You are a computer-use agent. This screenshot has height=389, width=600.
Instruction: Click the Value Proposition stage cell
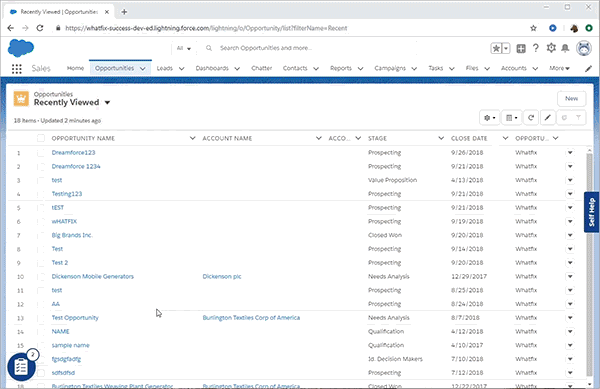coord(393,180)
